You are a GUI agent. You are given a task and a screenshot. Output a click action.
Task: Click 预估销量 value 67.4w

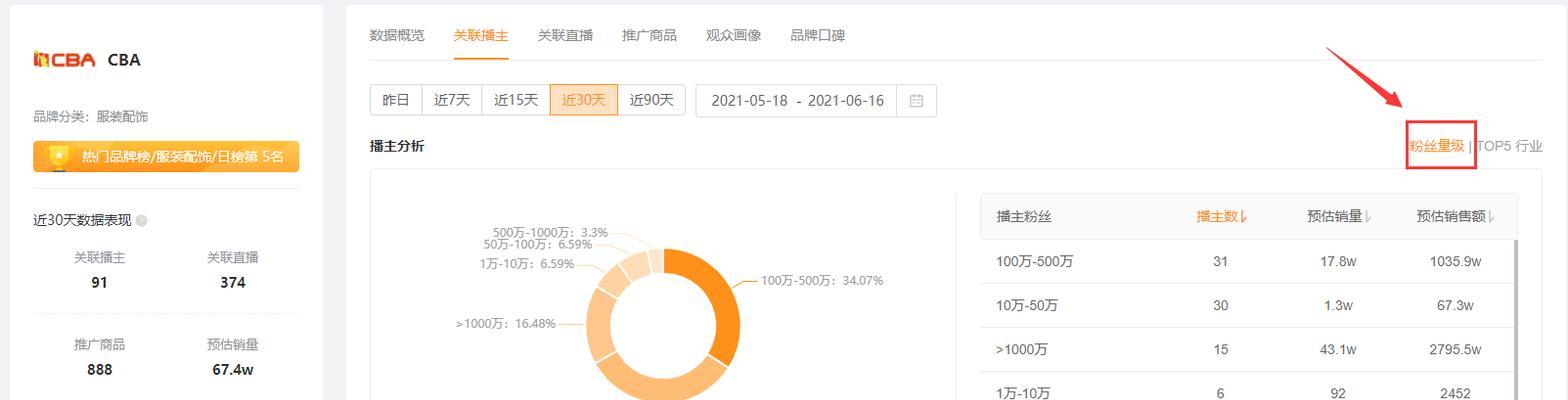(233, 370)
